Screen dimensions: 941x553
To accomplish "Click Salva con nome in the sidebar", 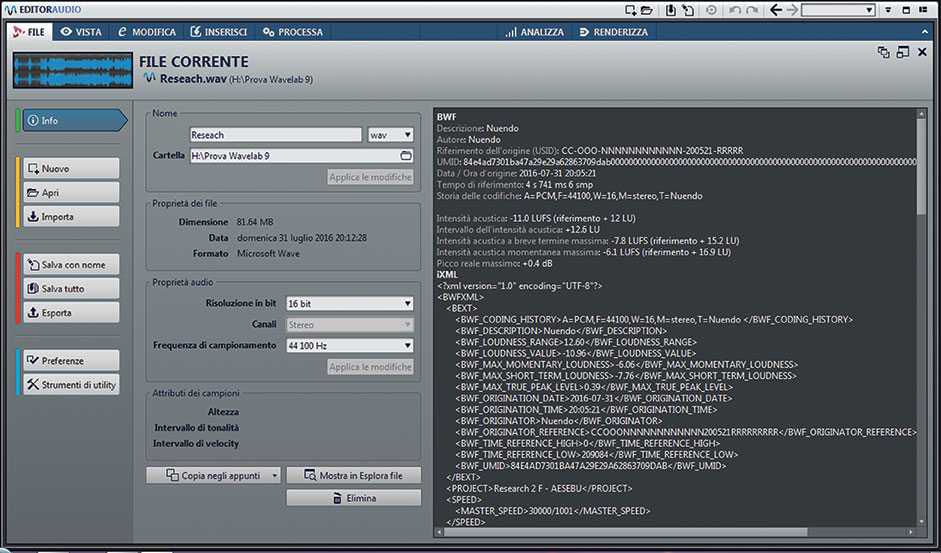I will 70,265.
